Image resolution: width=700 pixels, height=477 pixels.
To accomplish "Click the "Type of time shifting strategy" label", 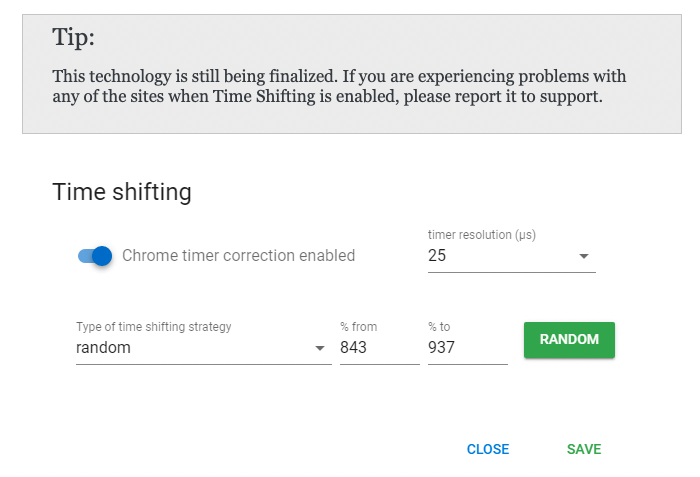I will (153, 327).
